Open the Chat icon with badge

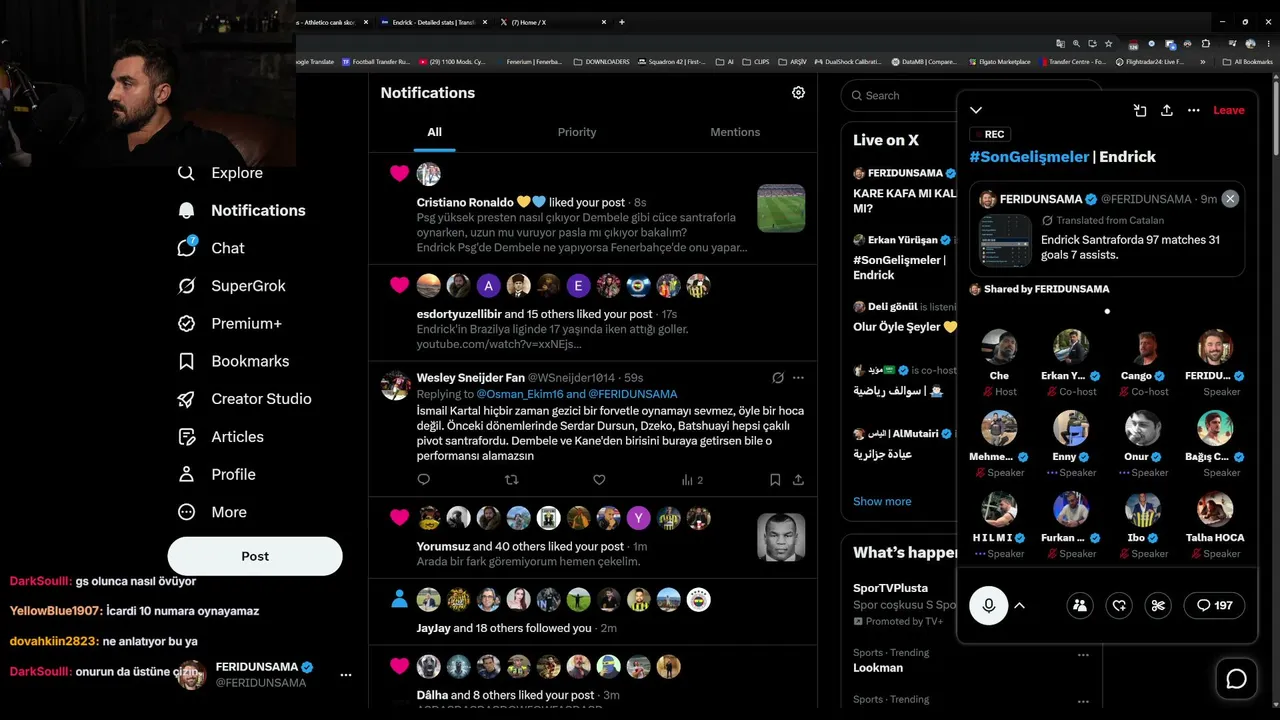click(x=187, y=247)
